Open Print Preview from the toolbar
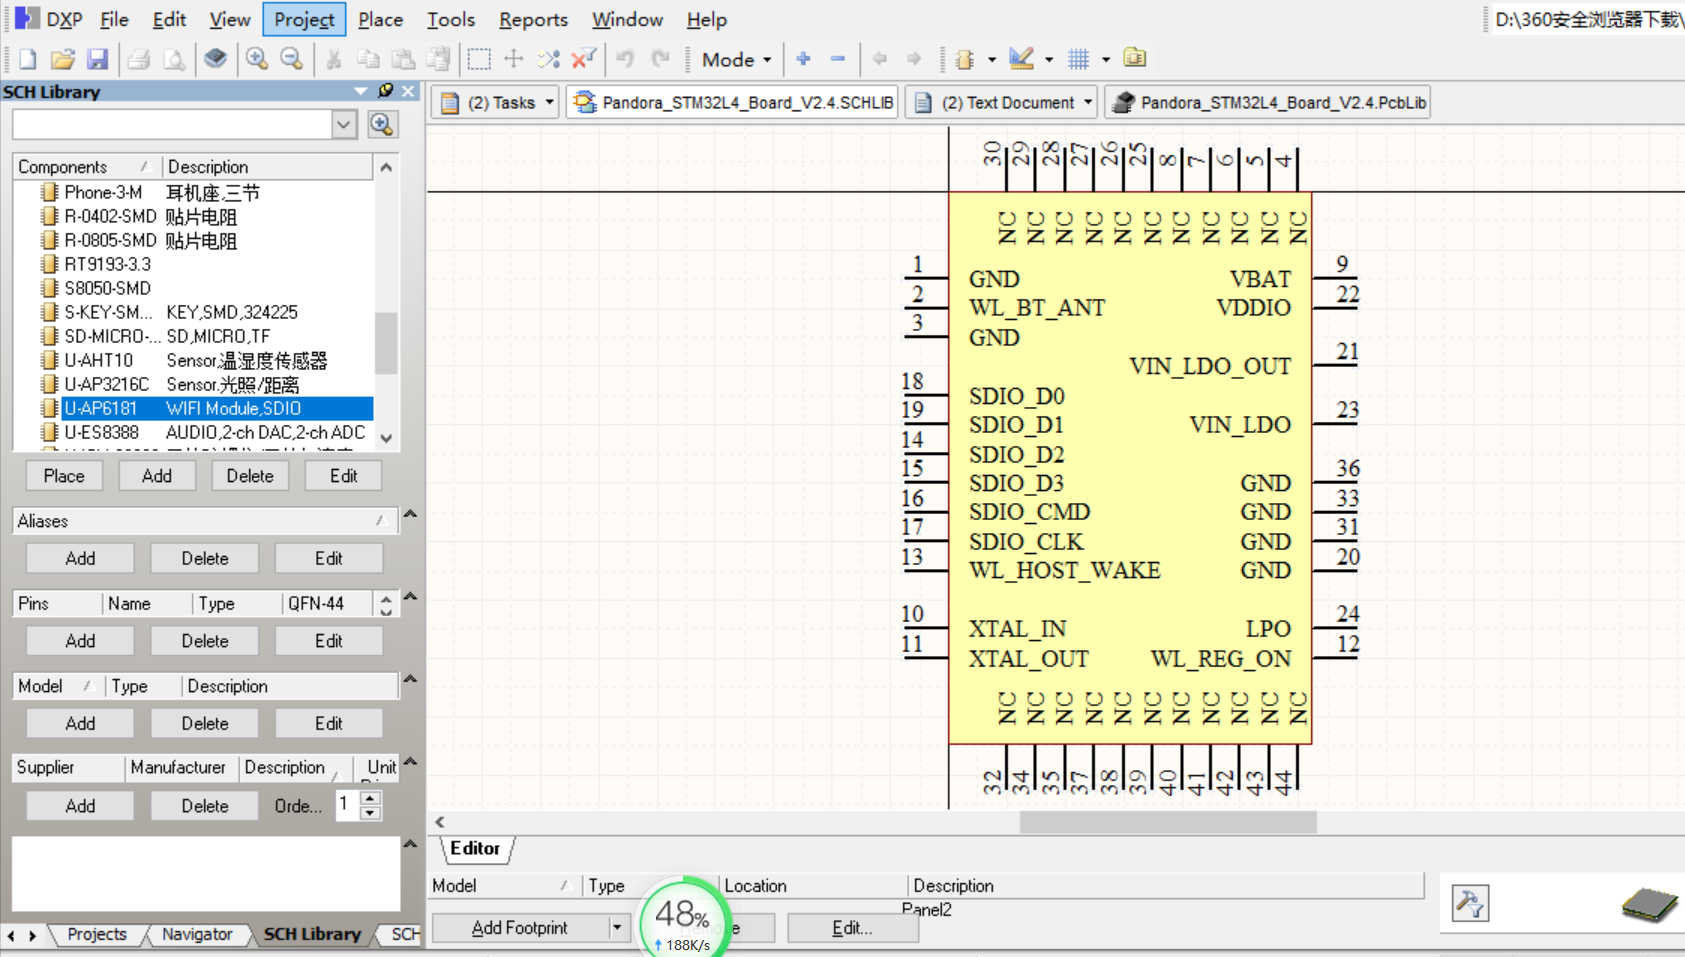The image size is (1685, 957). click(x=174, y=59)
